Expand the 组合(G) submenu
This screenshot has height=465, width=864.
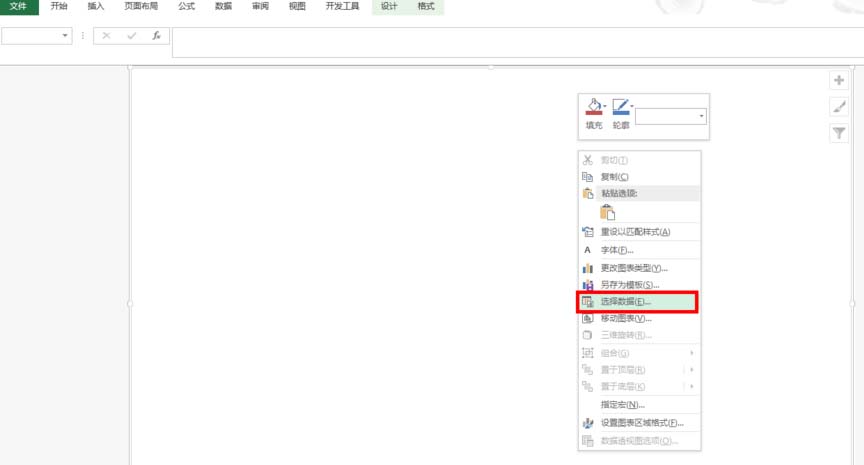[639, 353]
